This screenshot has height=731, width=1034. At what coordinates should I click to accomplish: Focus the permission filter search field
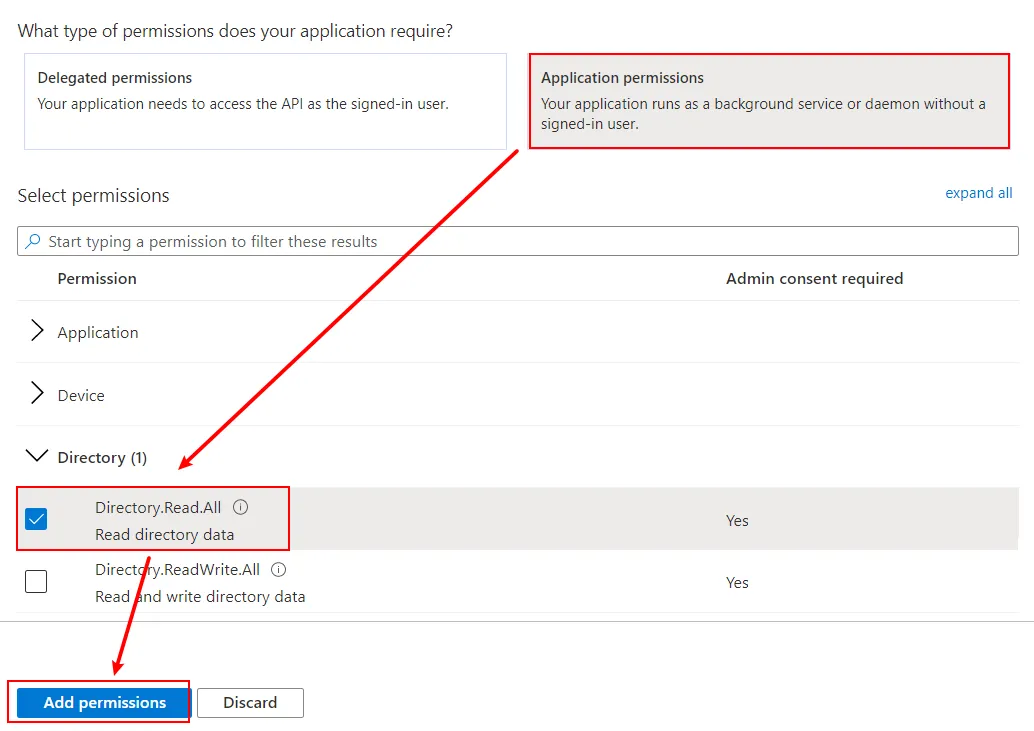(x=518, y=241)
